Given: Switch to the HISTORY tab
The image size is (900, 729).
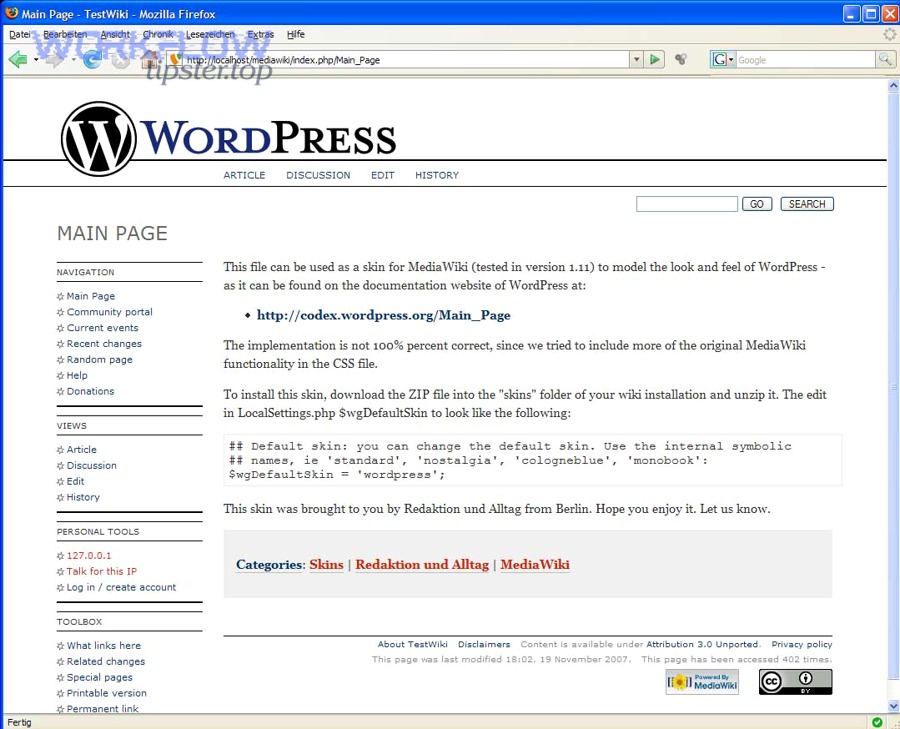Looking at the screenshot, I should click(437, 175).
